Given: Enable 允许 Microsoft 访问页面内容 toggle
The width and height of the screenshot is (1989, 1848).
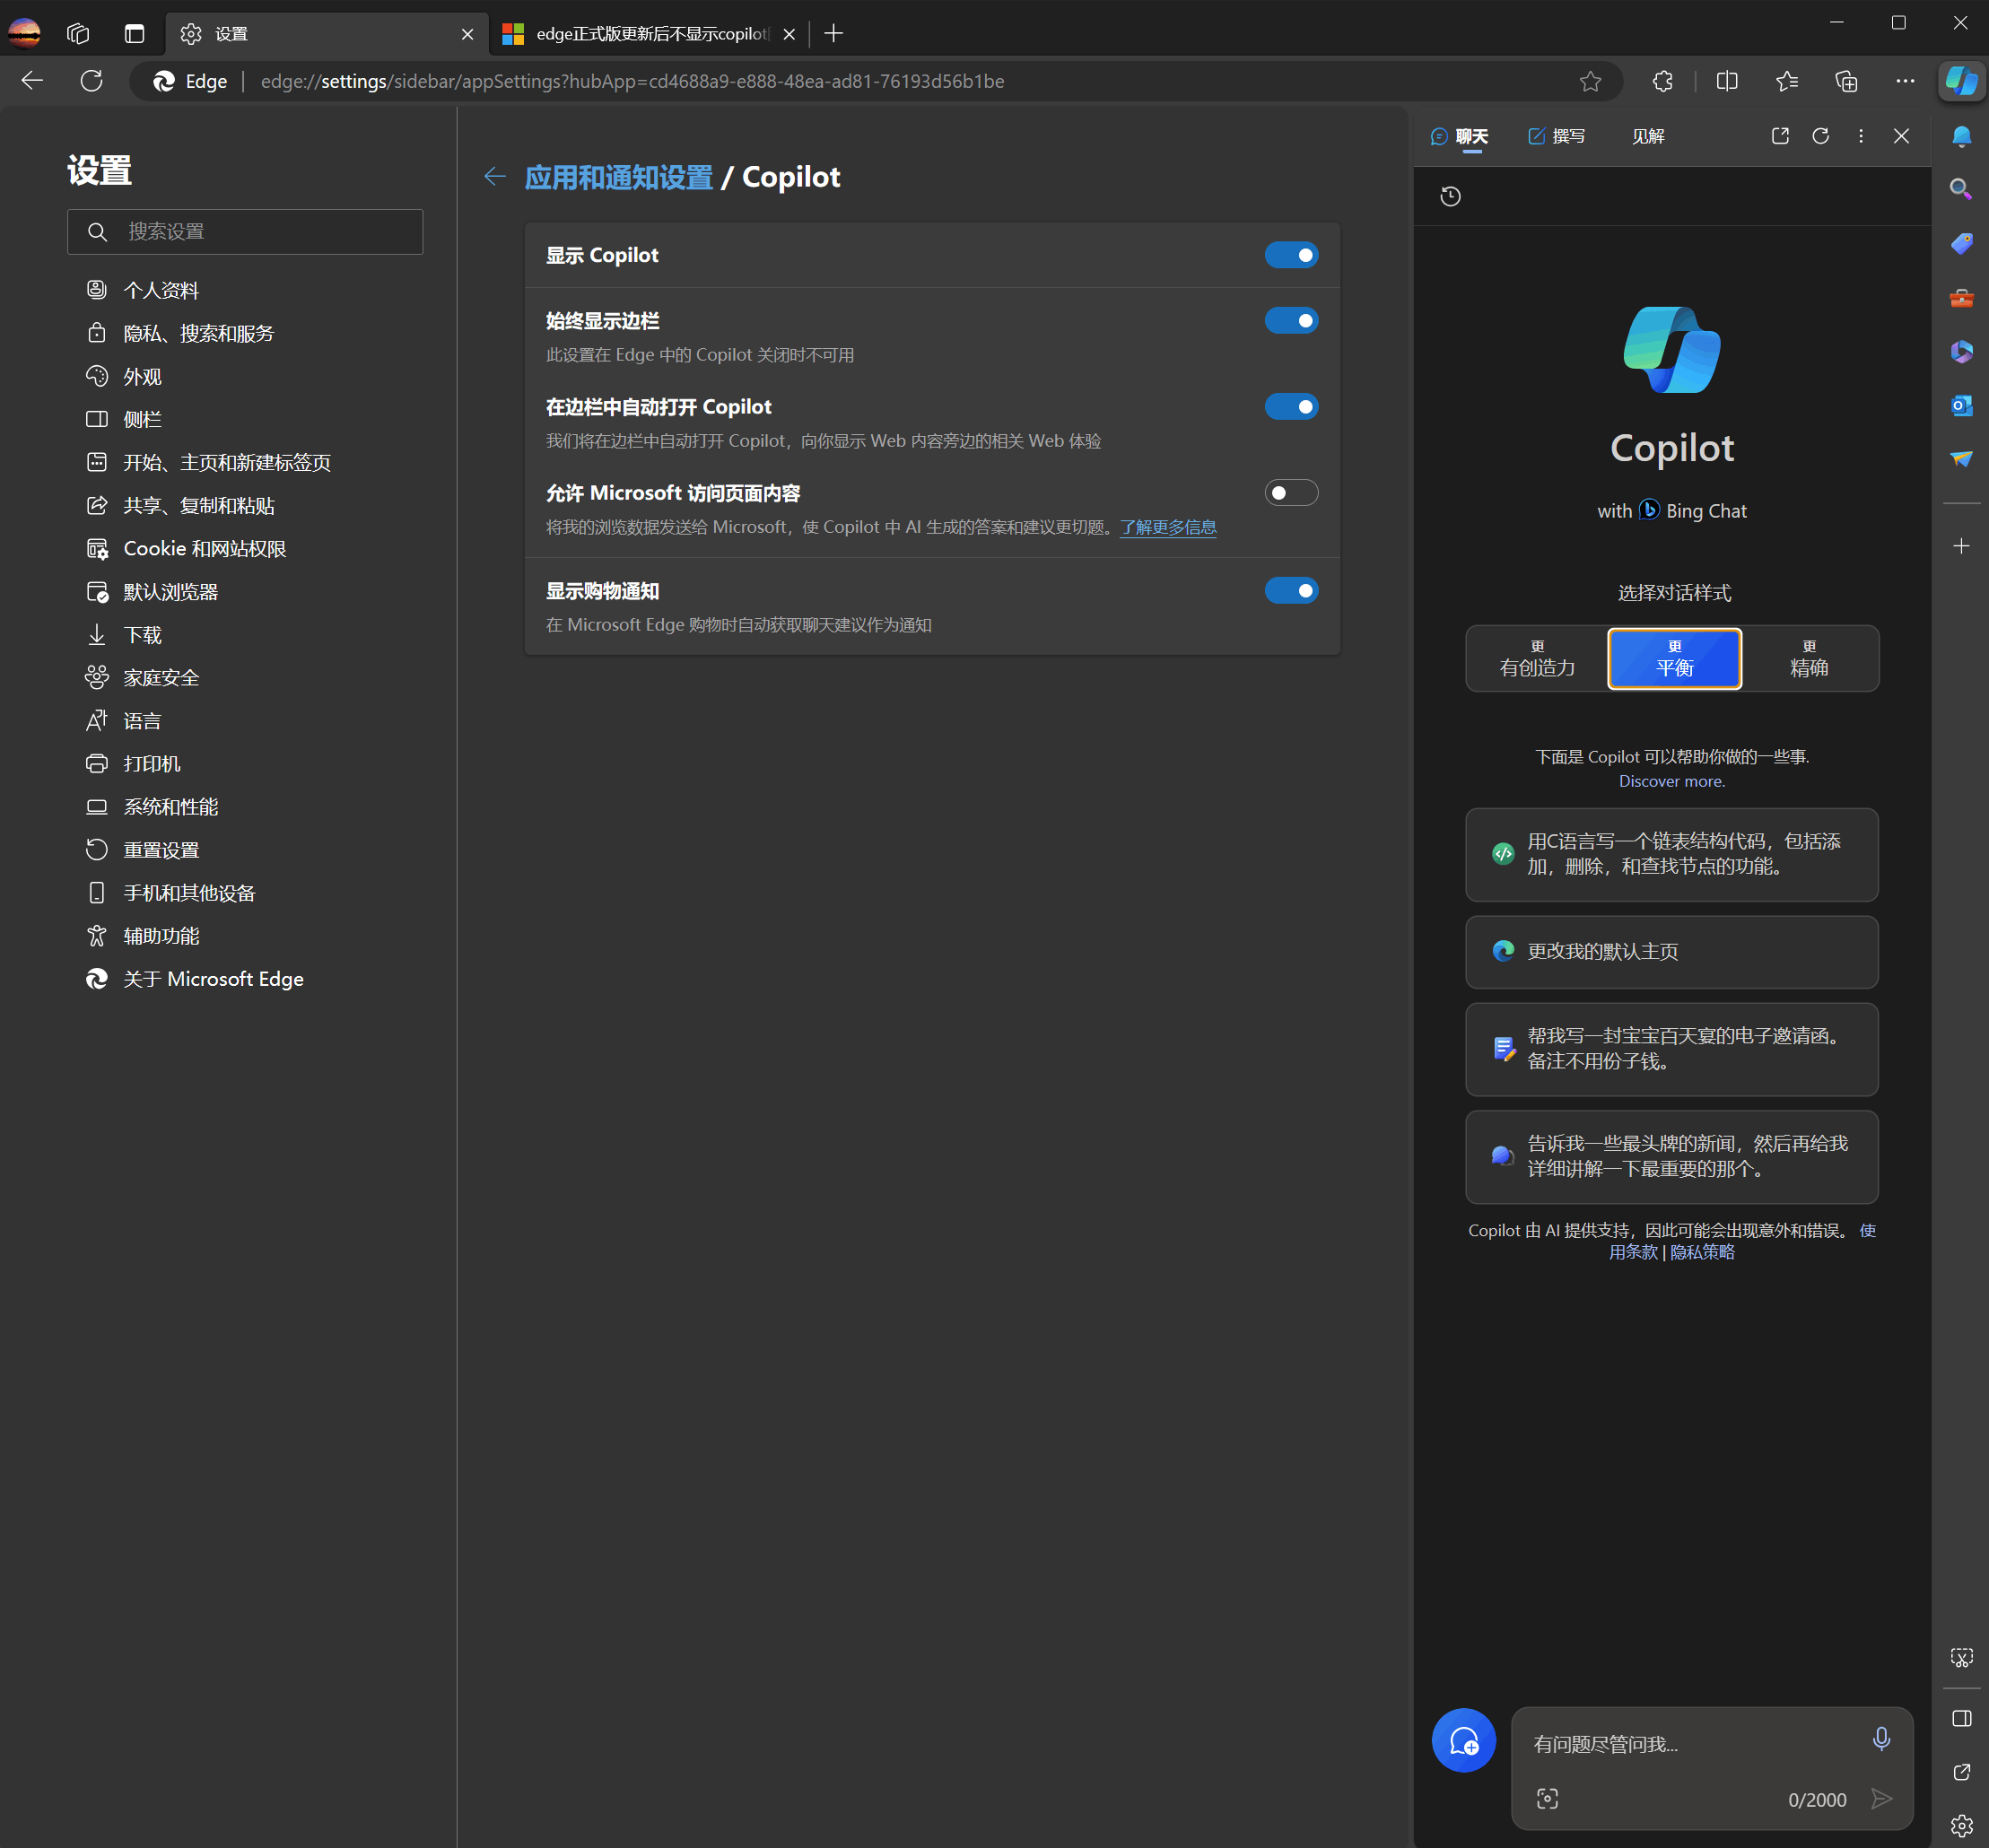Looking at the screenshot, I should coord(1291,493).
